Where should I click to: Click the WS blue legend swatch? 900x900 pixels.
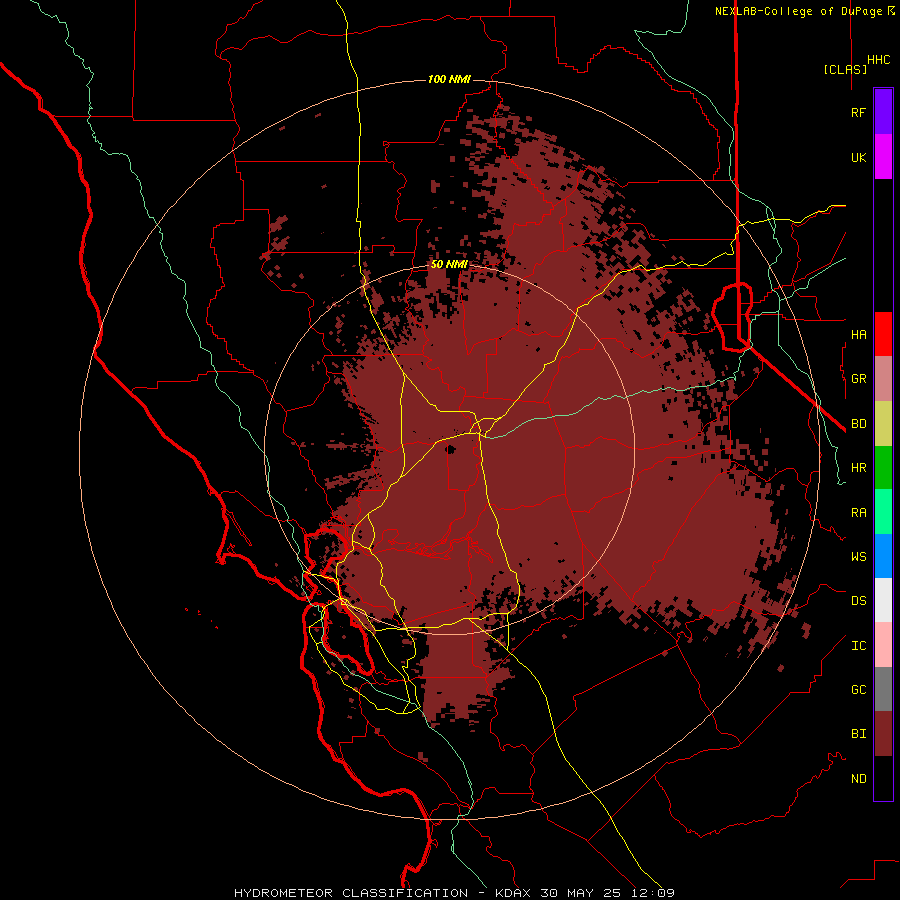(x=883, y=556)
